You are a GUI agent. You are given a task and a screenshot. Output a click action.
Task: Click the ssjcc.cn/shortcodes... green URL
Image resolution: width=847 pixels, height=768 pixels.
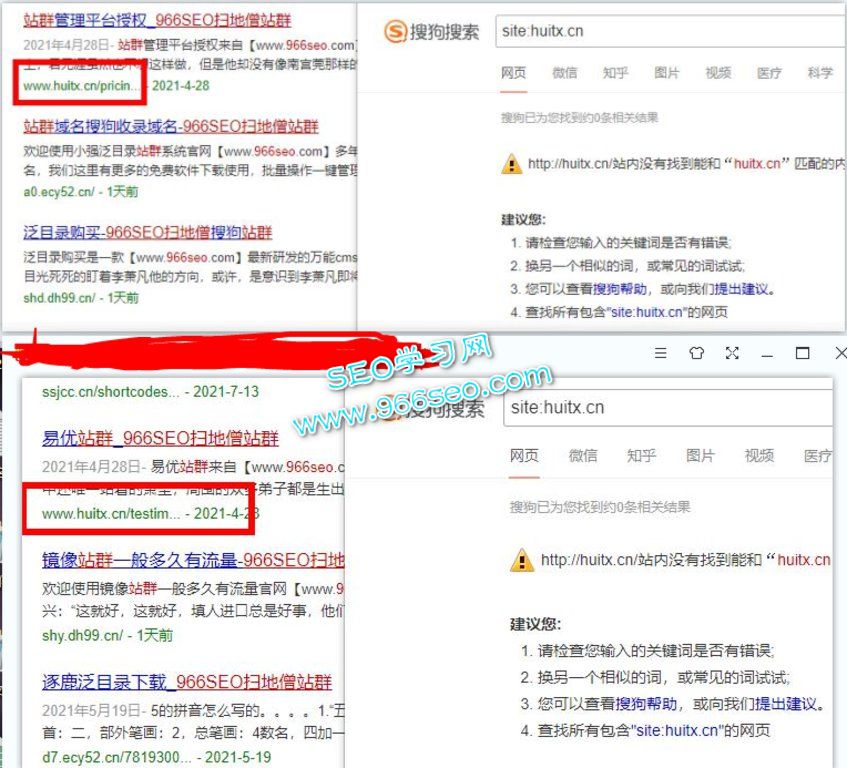tap(110, 392)
